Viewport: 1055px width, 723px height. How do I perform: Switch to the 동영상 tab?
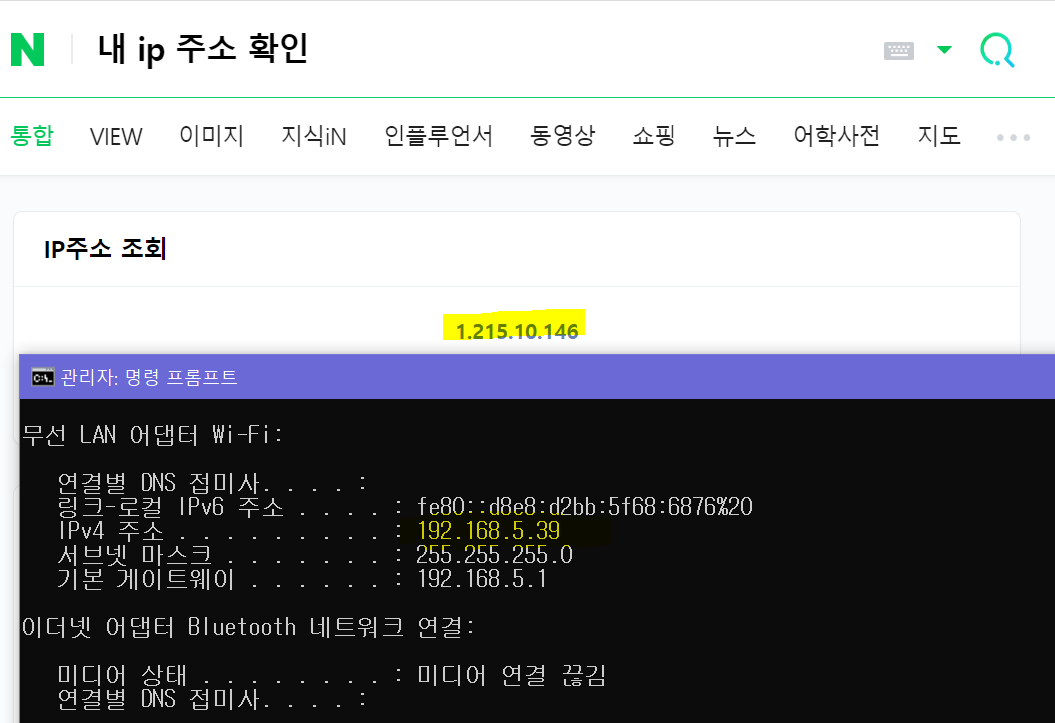tap(562, 136)
